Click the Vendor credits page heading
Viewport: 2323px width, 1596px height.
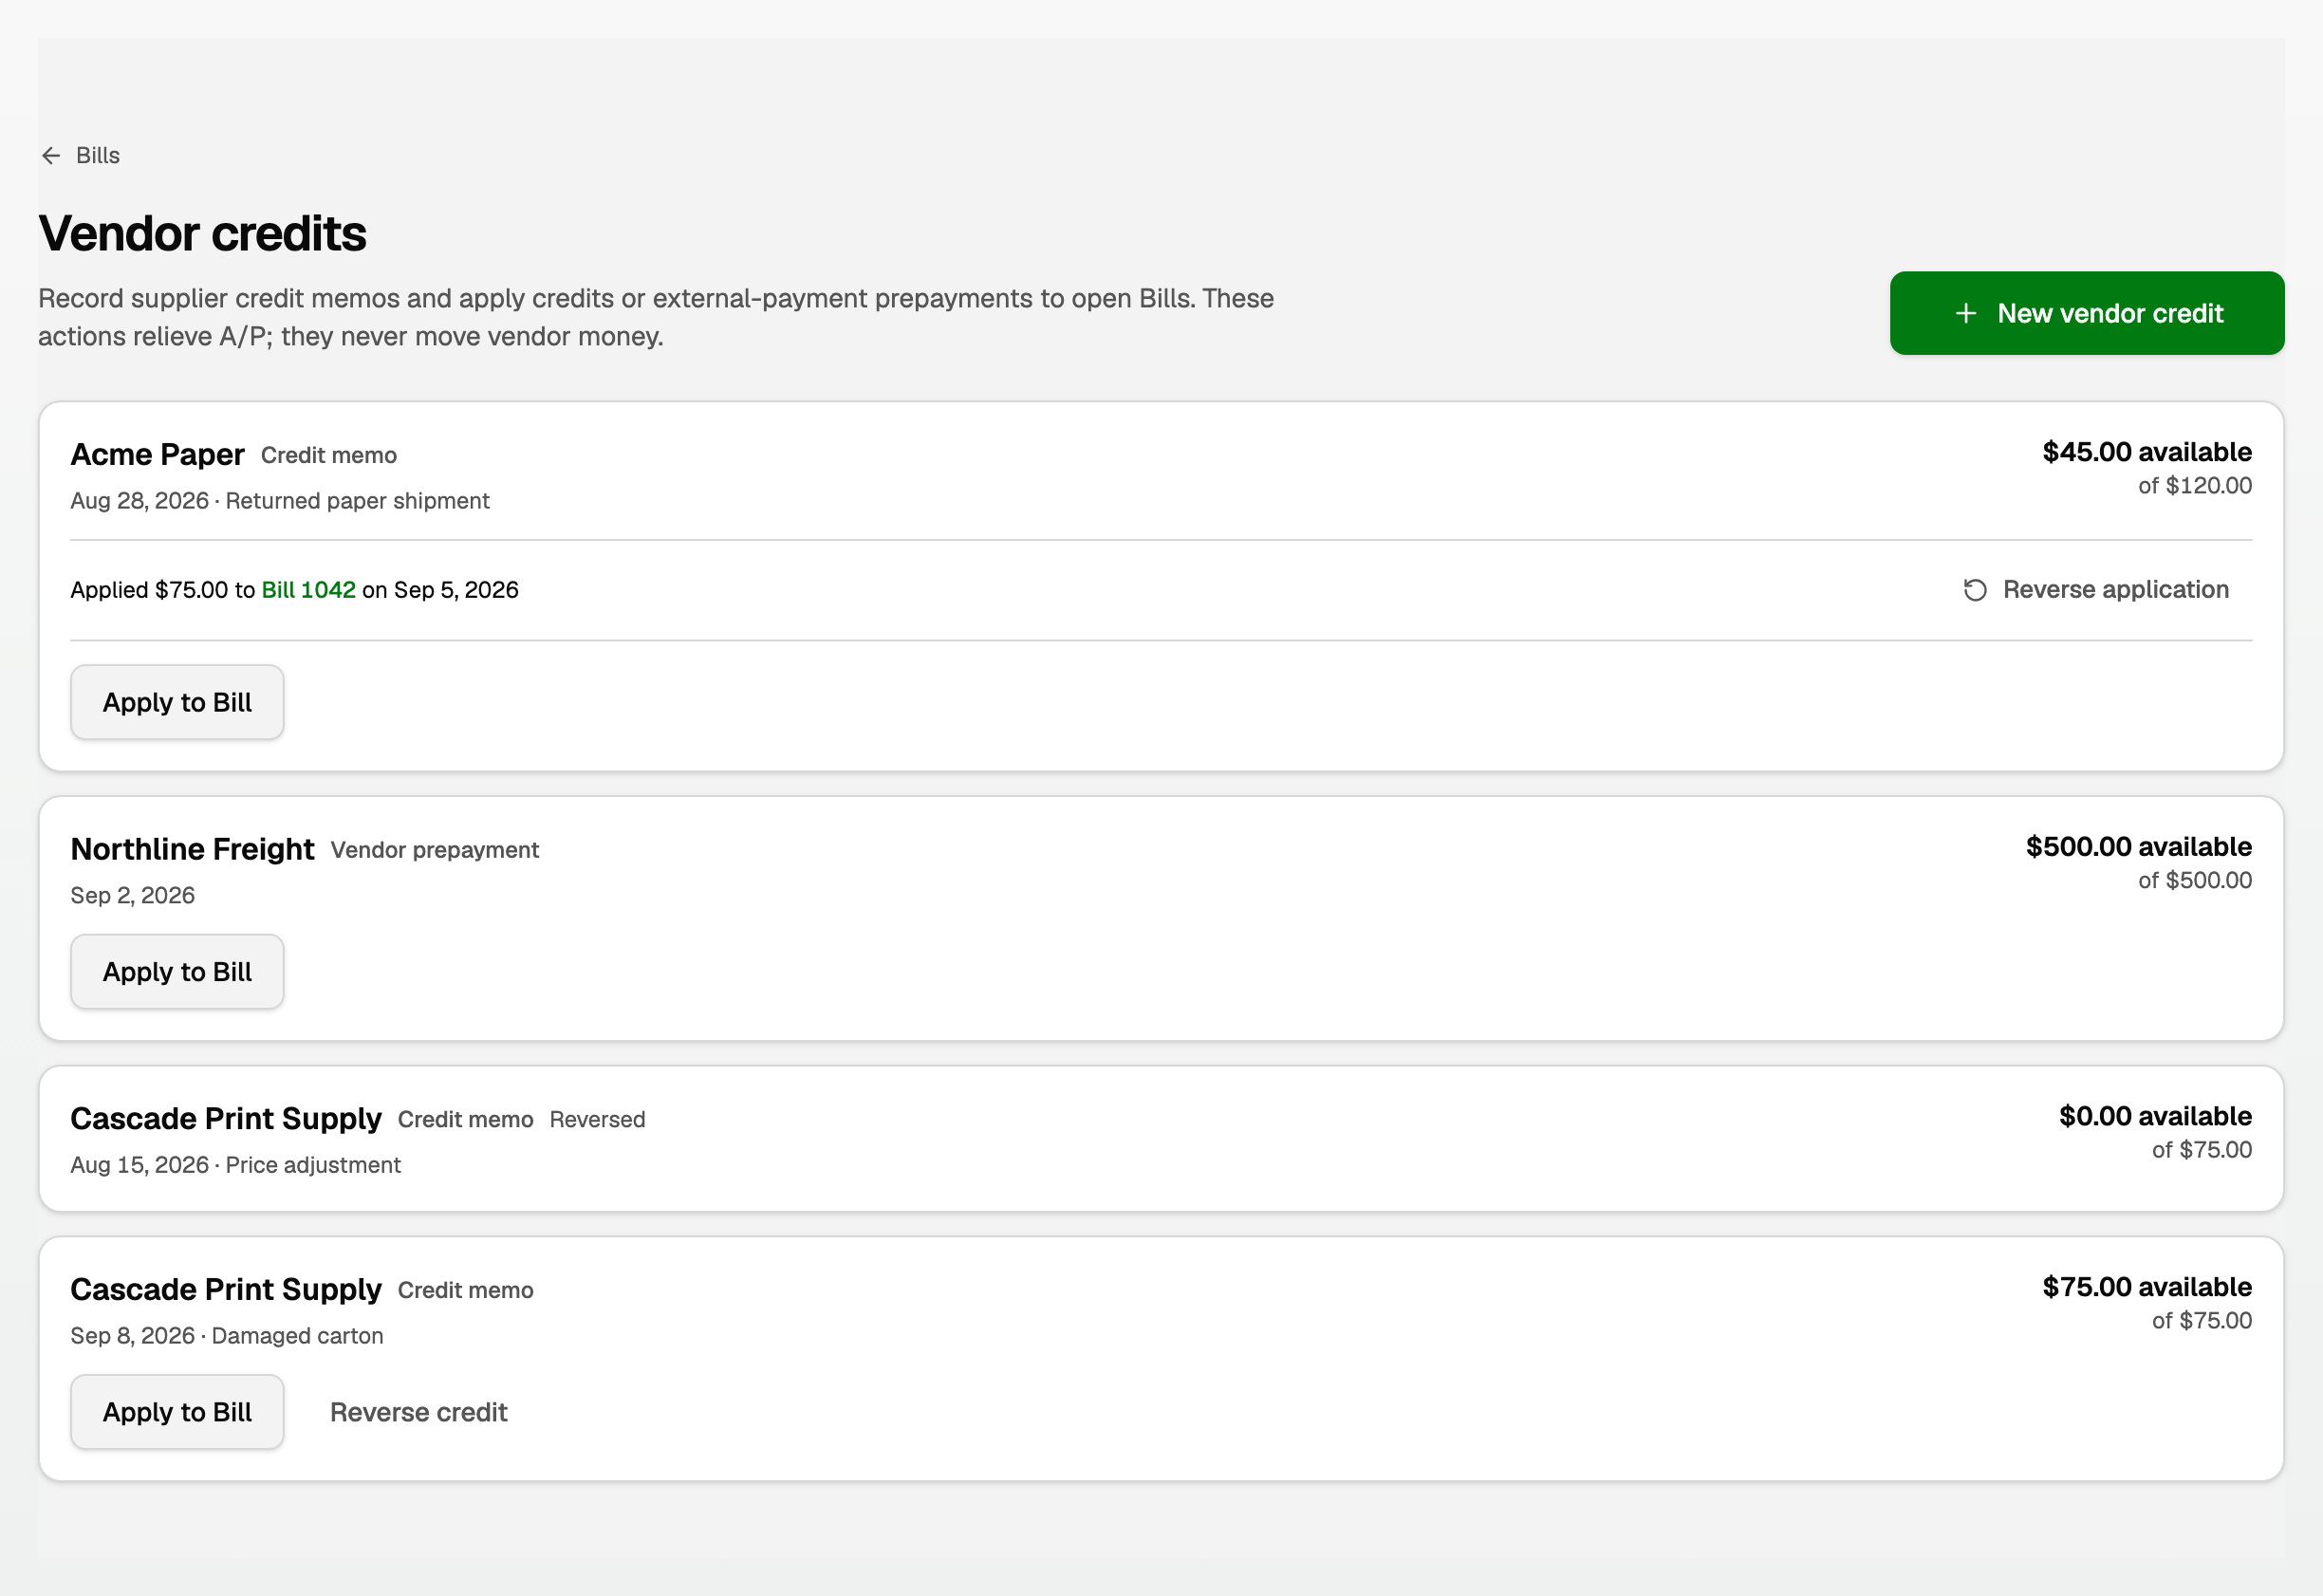pos(202,233)
